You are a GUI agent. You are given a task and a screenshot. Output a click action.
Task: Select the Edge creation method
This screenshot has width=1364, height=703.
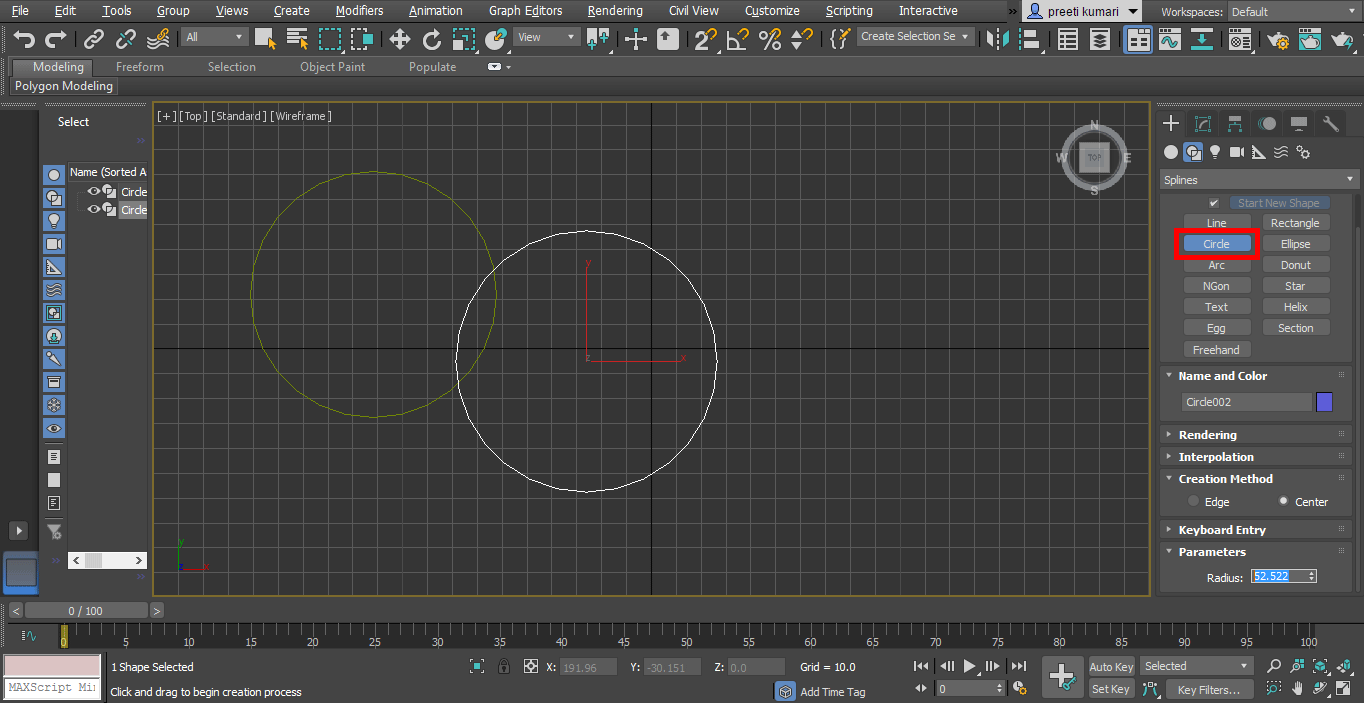point(1194,501)
